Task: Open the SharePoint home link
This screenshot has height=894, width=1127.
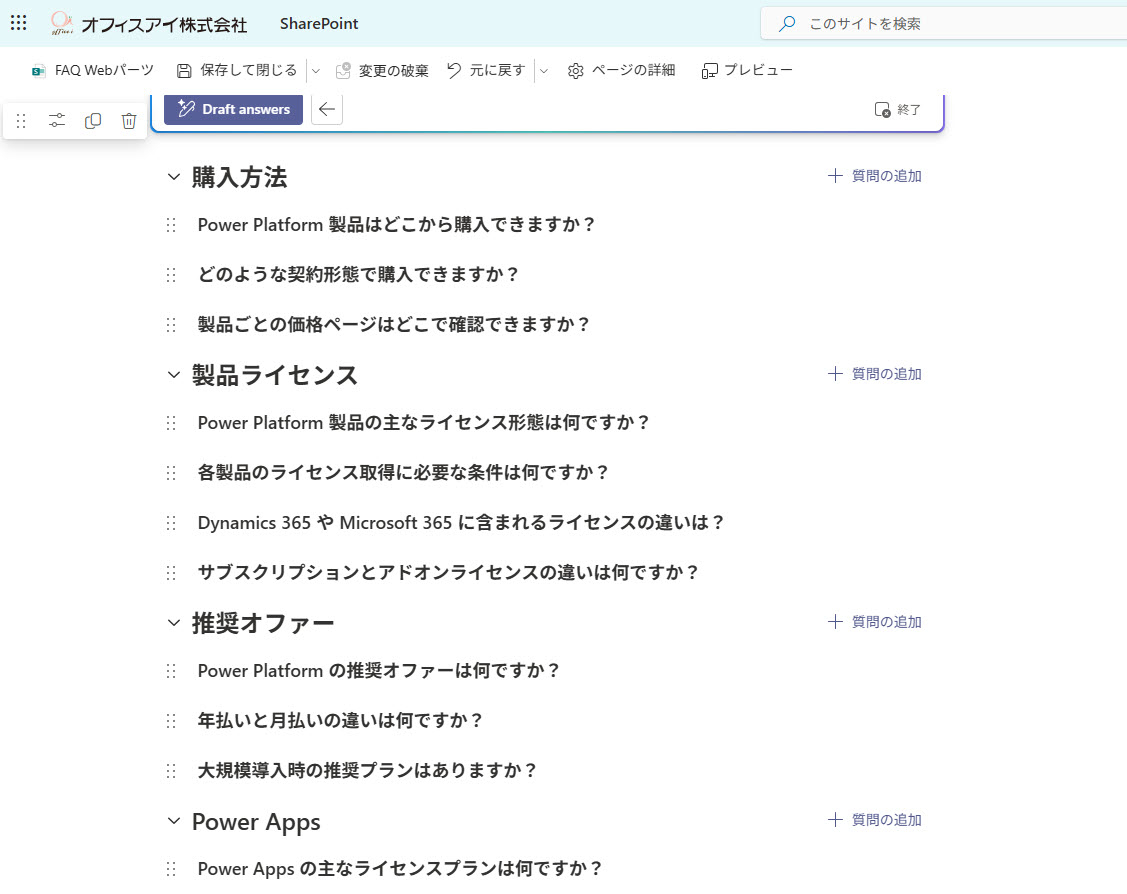Action: [318, 24]
